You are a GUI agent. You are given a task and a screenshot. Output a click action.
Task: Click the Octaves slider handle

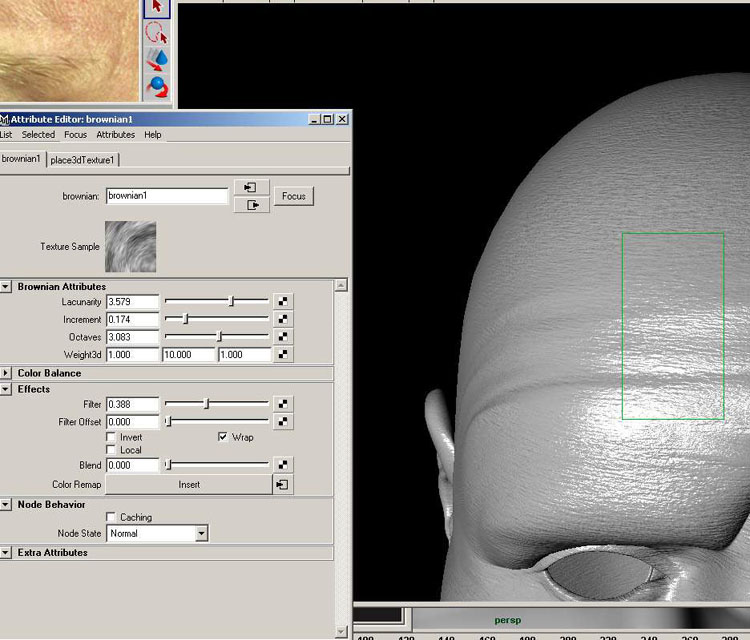coord(219,337)
